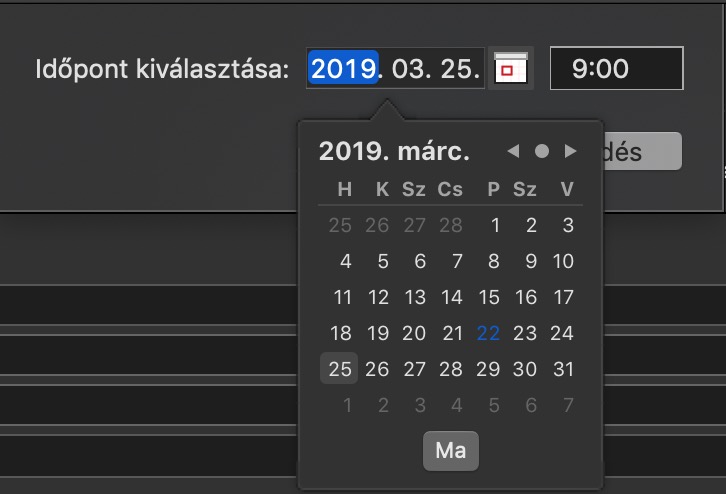
Task: Go to next month arrow
Action: pyautogui.click(x=570, y=151)
